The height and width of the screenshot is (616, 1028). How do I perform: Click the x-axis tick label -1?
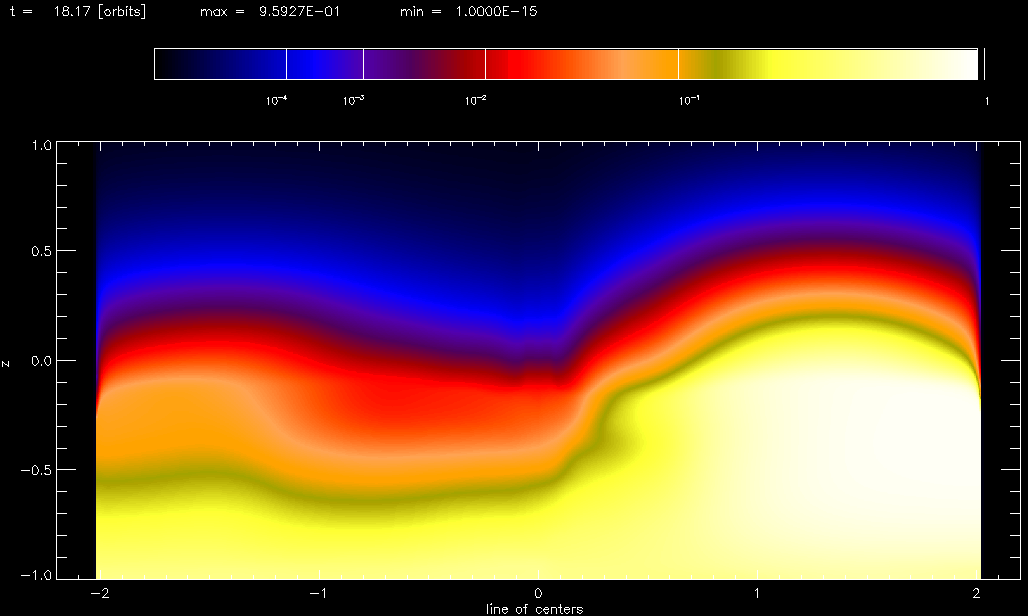(316, 594)
